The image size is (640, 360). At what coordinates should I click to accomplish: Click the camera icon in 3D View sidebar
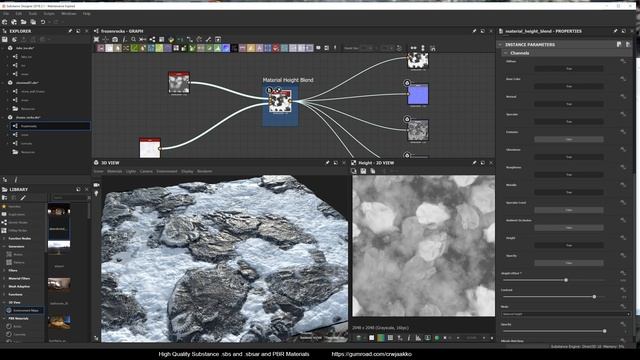coord(96,185)
